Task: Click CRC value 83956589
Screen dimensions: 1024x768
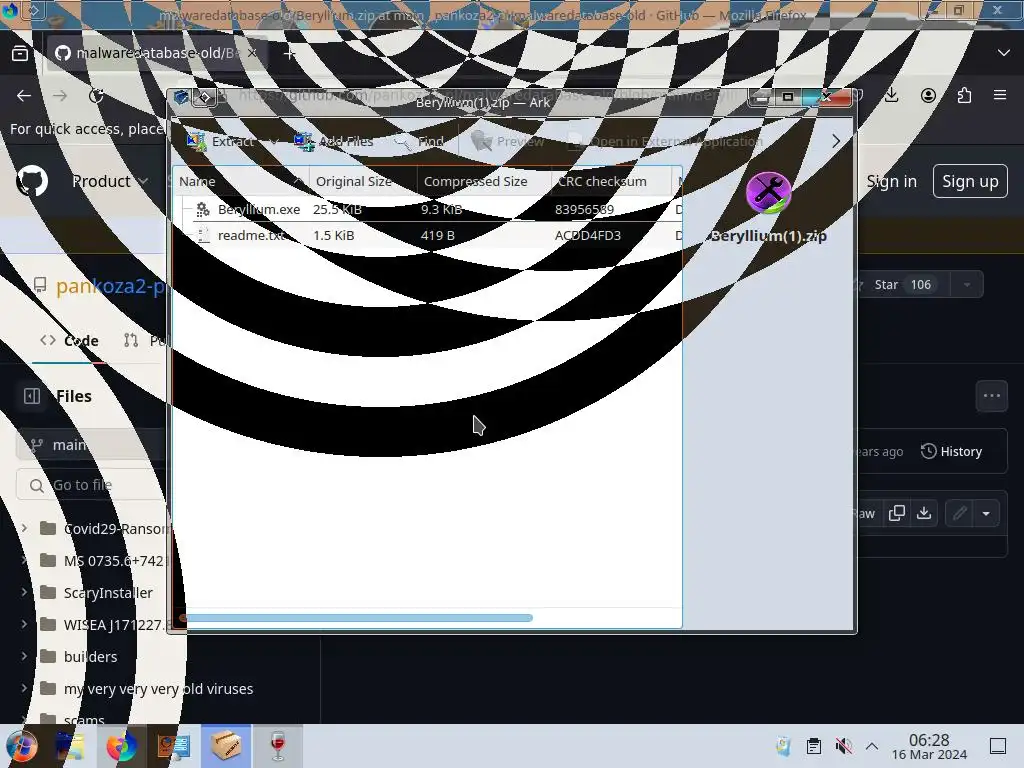Action: click(x=584, y=210)
